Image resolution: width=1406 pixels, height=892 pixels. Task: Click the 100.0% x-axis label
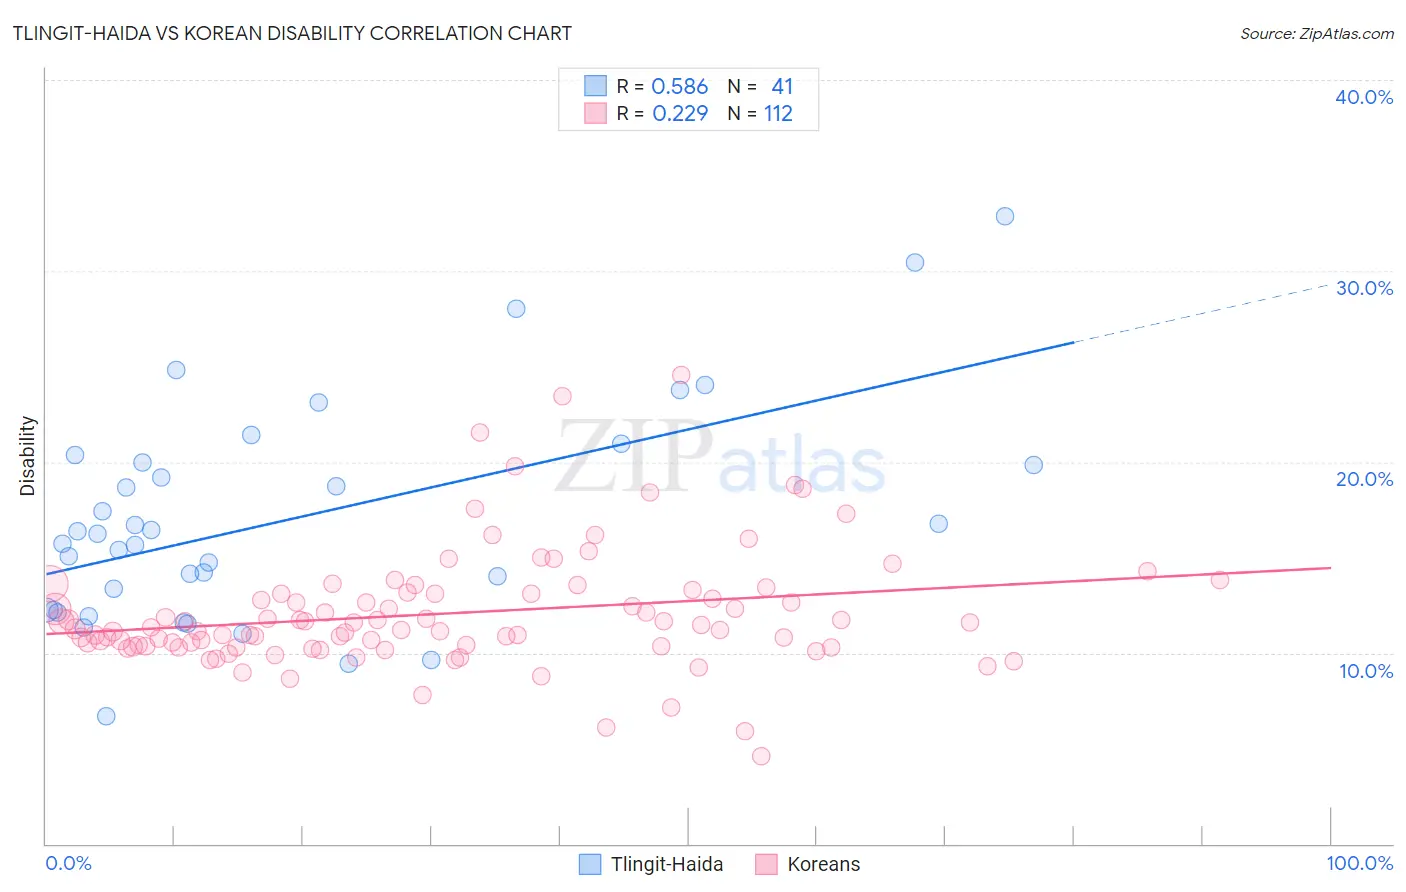coord(1360,863)
